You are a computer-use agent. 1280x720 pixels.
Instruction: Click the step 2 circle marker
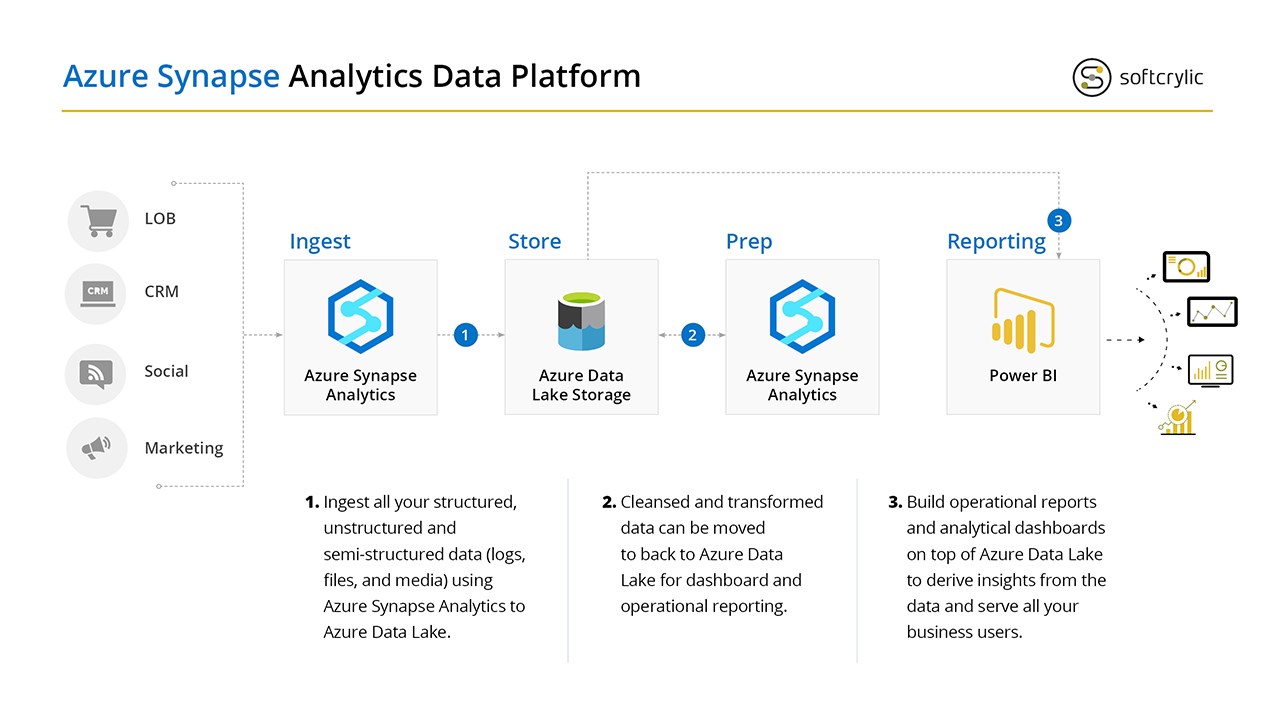point(692,335)
